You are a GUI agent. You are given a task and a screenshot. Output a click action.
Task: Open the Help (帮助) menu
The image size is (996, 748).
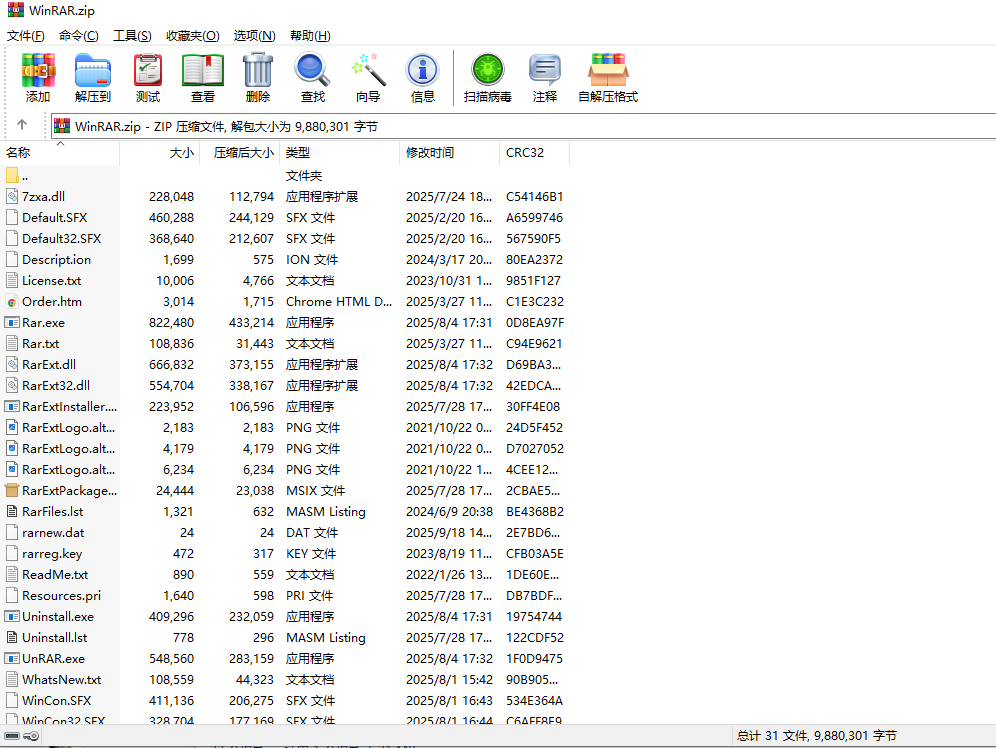(310, 36)
